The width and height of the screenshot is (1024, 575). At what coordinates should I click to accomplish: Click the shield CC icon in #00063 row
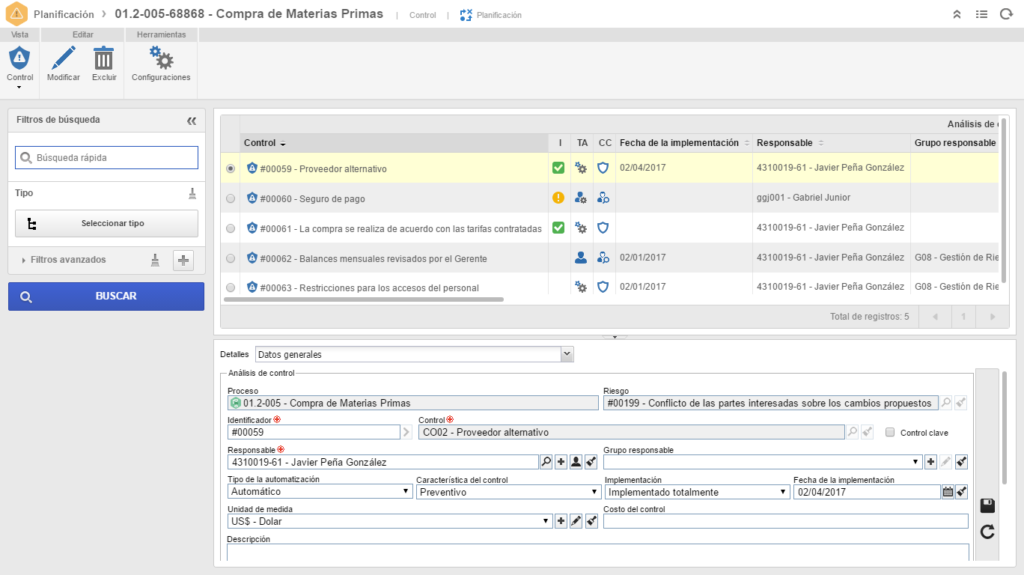click(603, 287)
